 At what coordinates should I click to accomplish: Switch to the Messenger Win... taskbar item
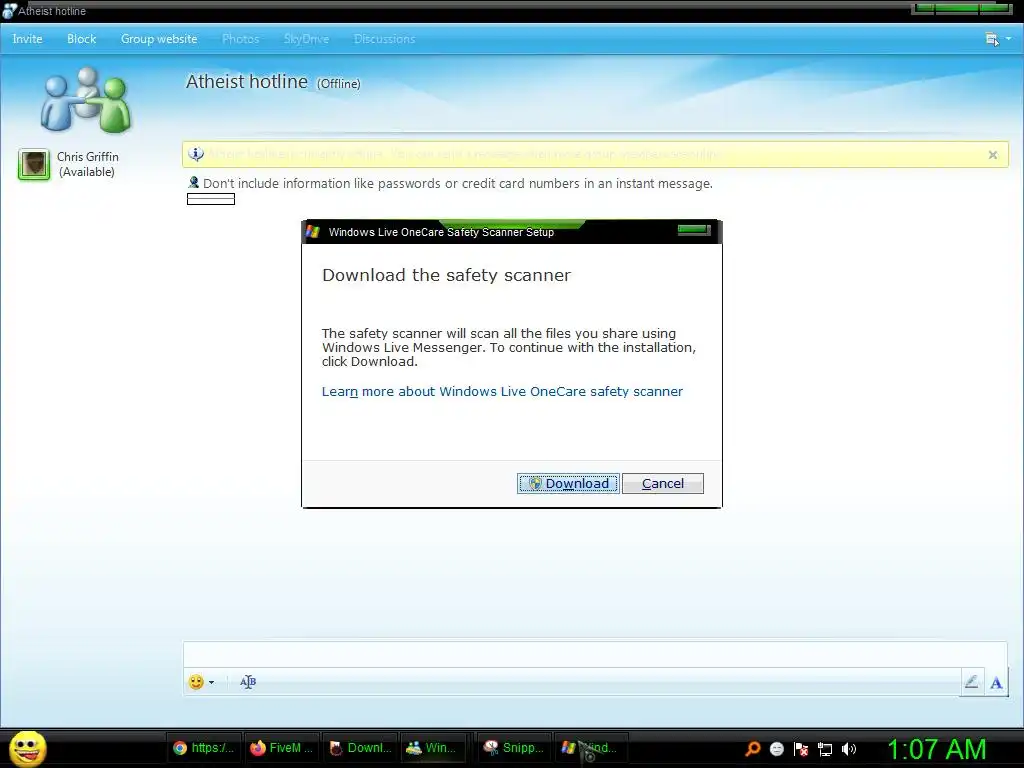click(434, 748)
